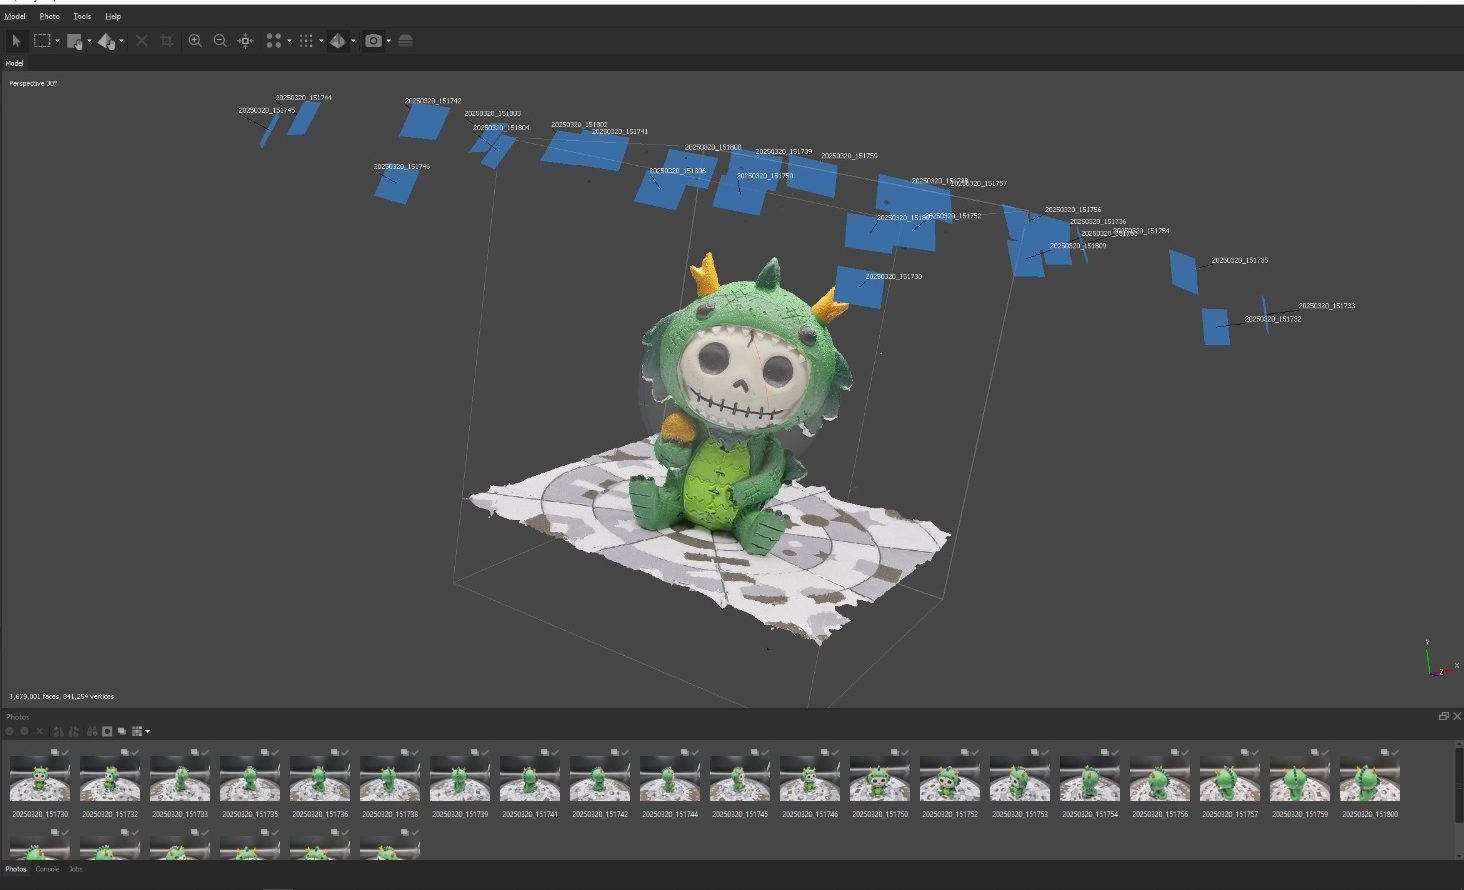Open the Tools menu
The height and width of the screenshot is (890, 1464).
(82, 16)
